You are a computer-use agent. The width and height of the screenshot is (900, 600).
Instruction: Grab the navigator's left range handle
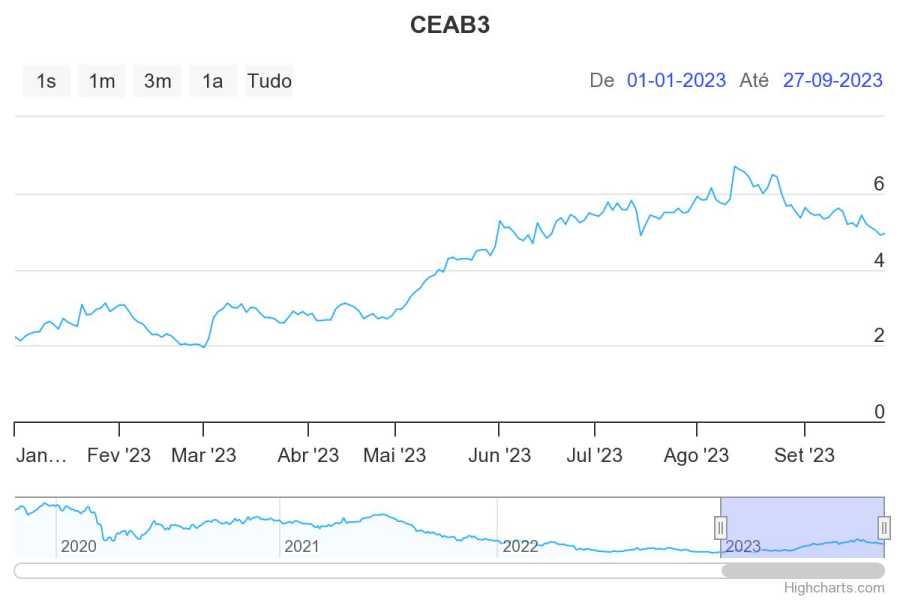click(720, 527)
